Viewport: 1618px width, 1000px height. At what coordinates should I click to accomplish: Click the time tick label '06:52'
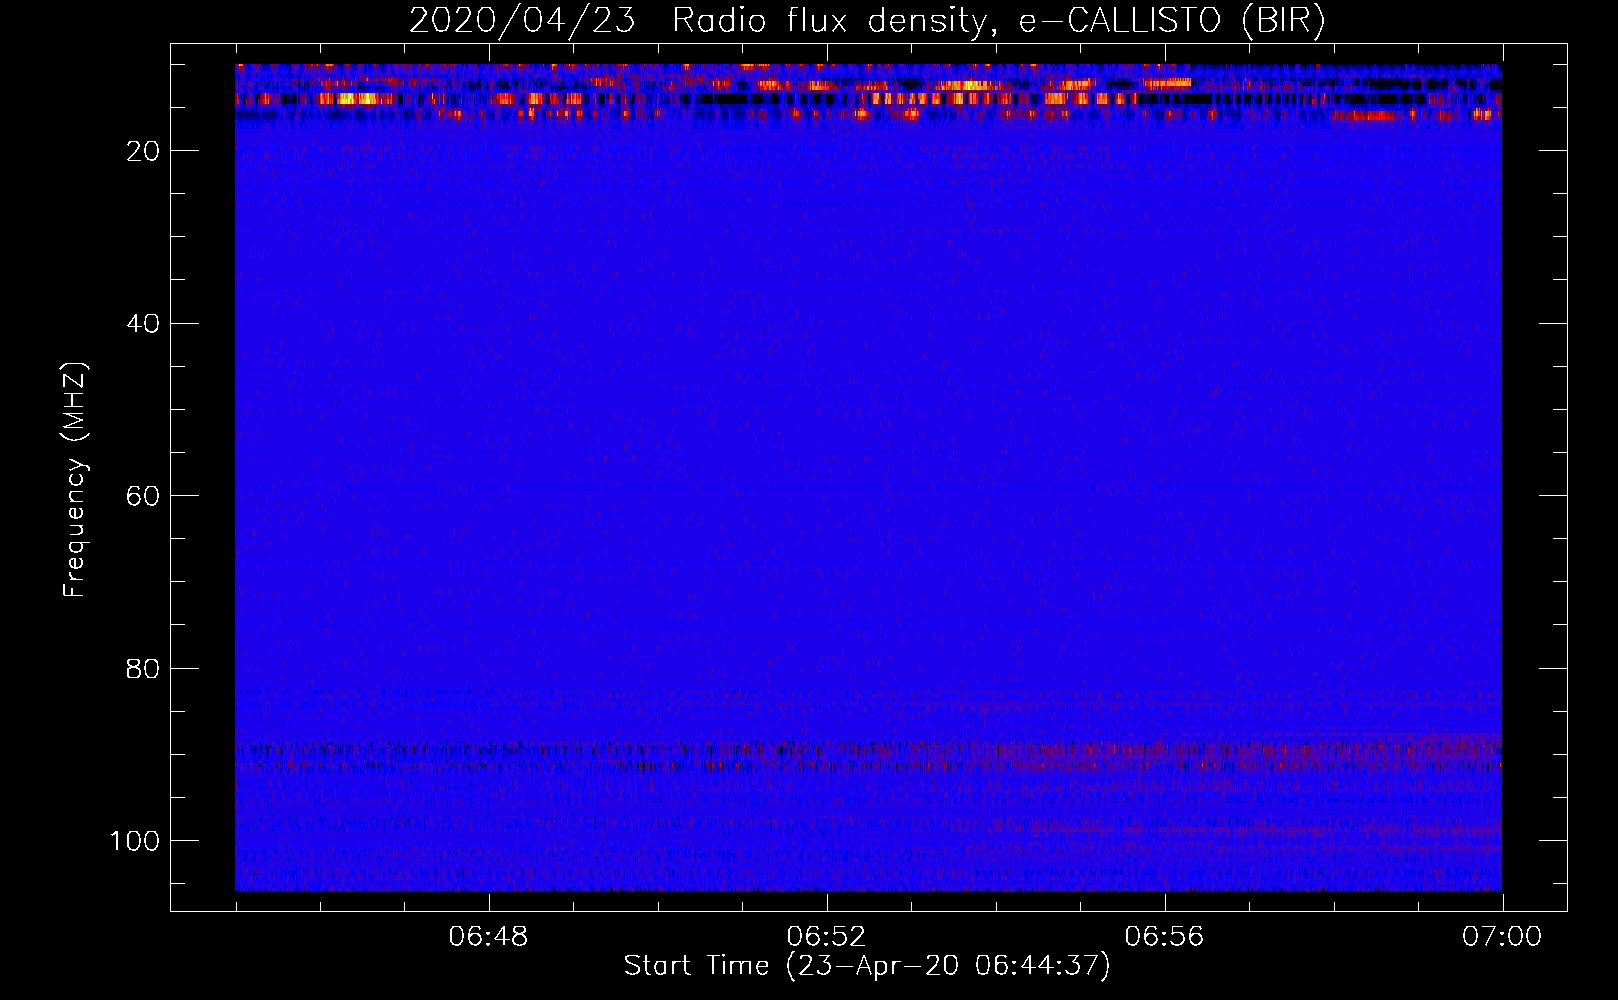pos(826,937)
